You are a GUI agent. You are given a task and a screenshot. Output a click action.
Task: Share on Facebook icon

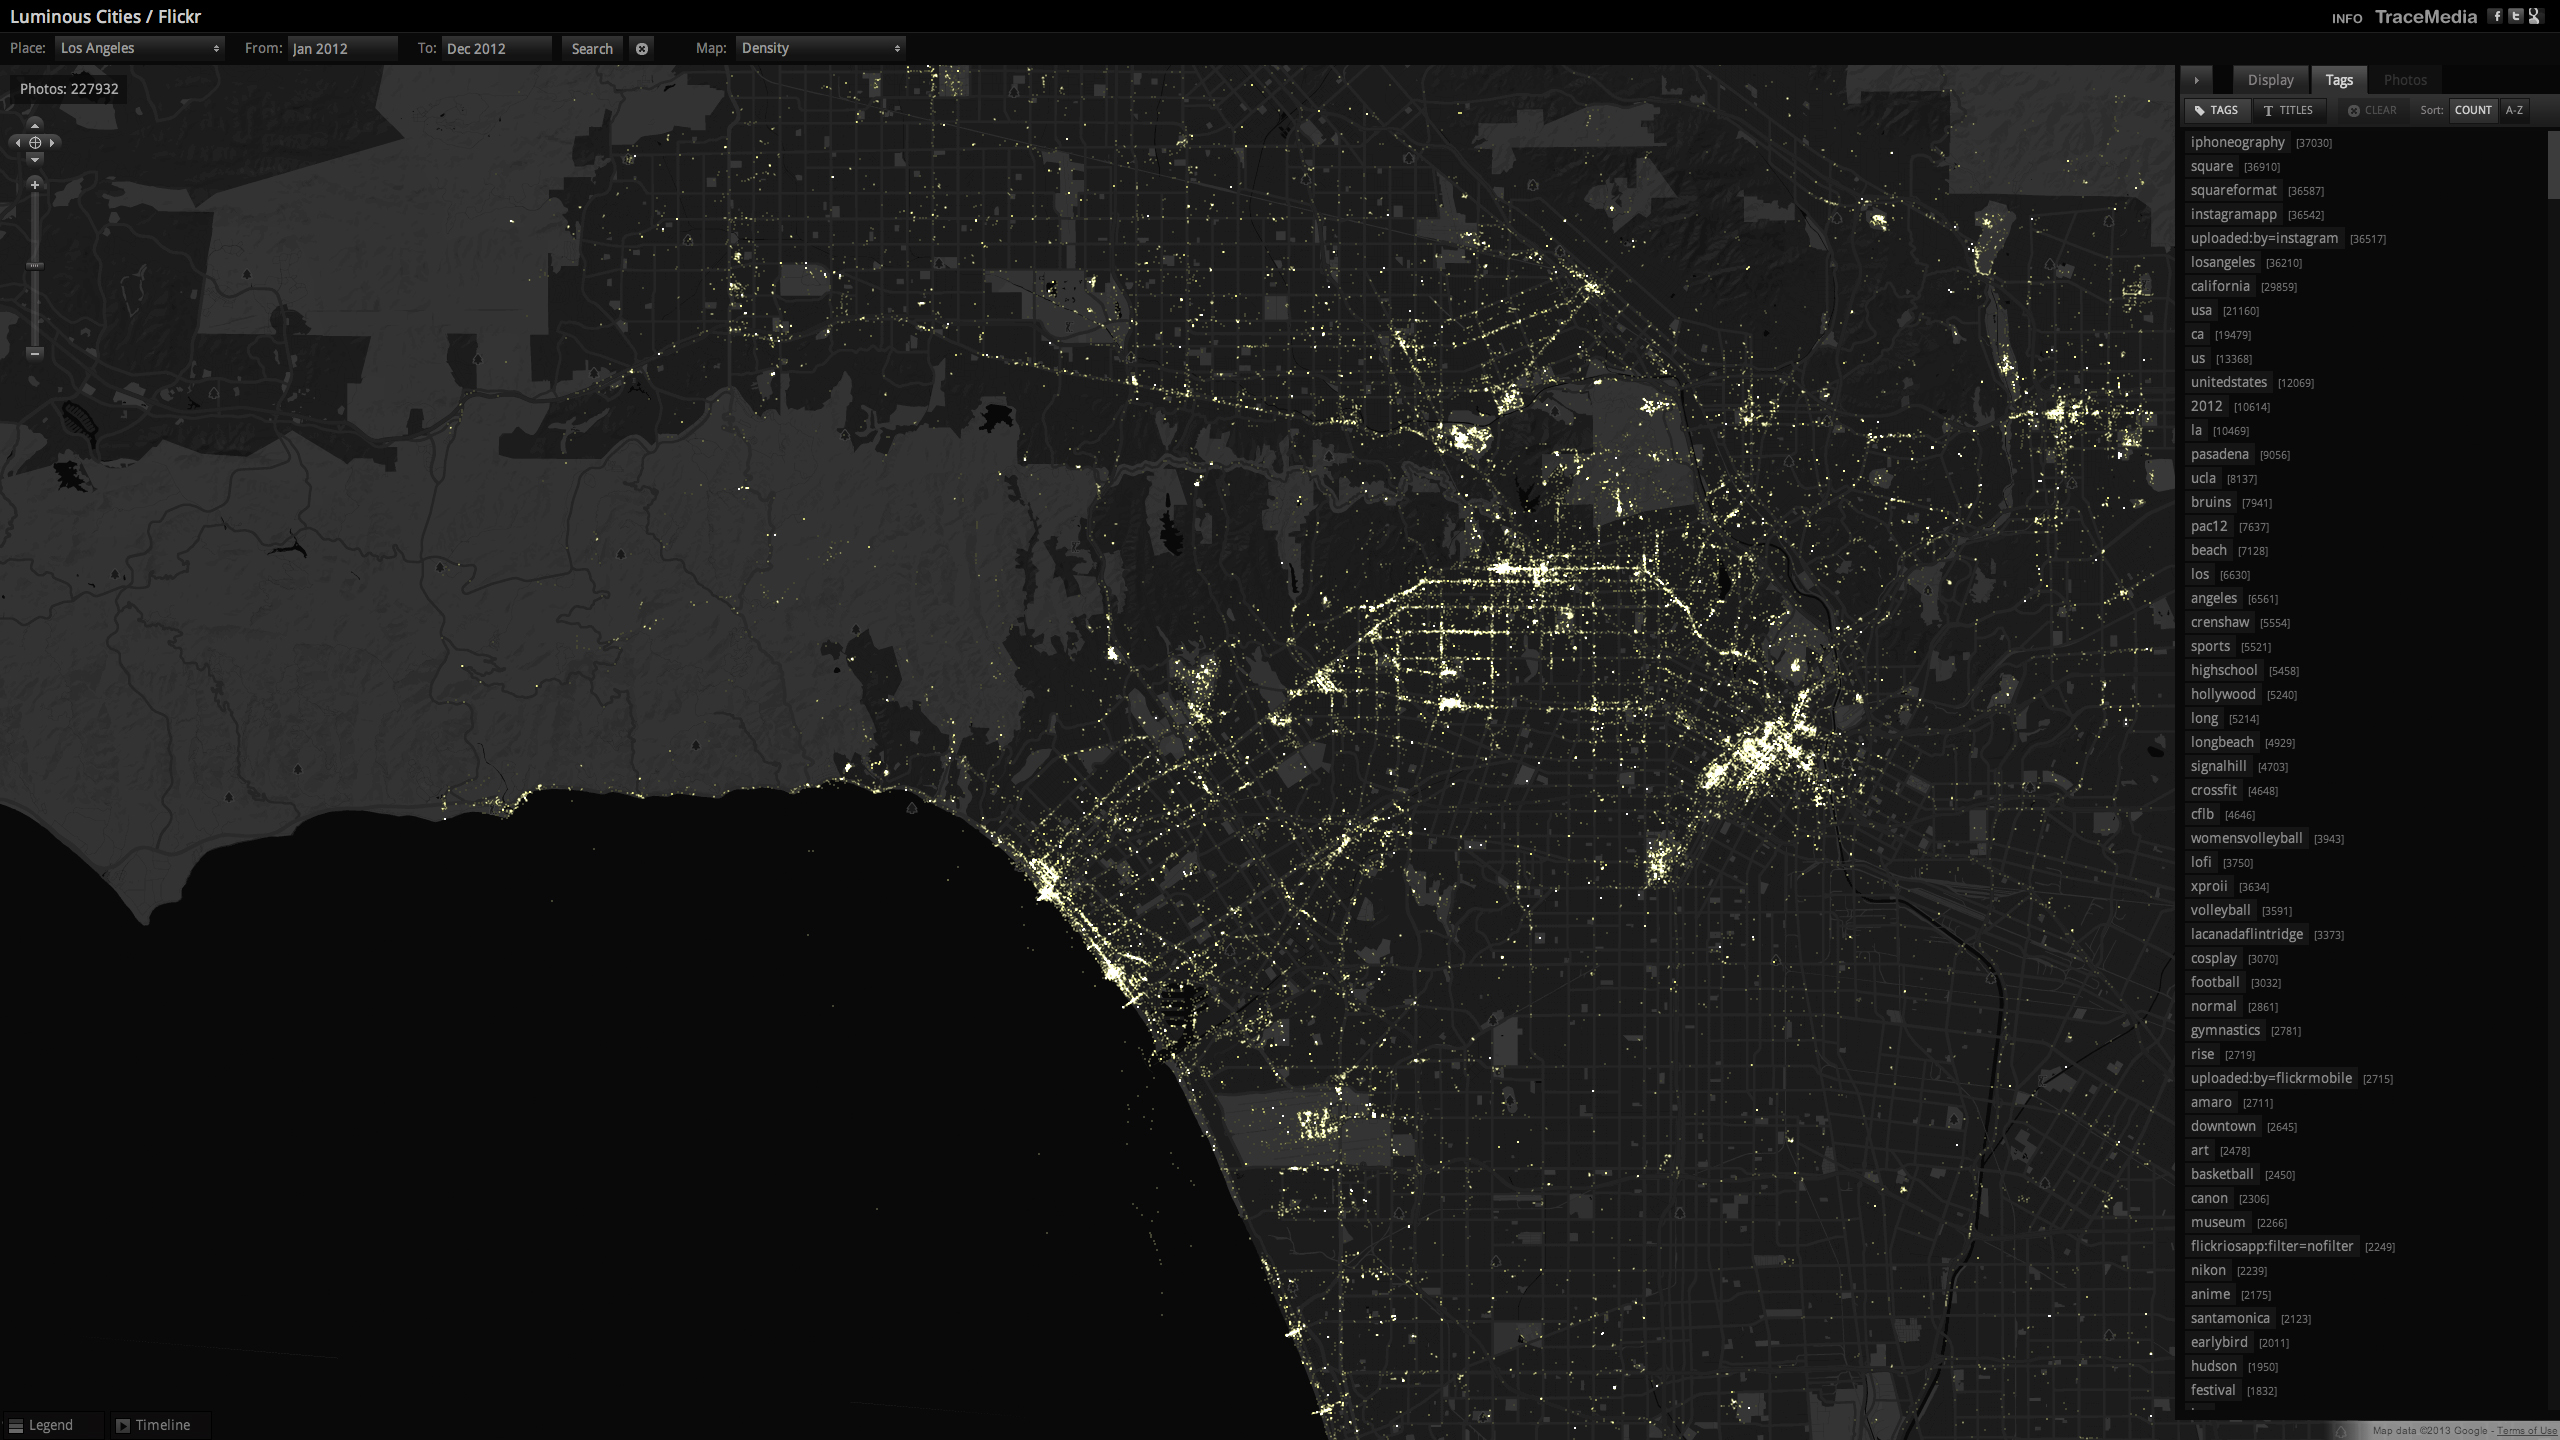[2496, 16]
